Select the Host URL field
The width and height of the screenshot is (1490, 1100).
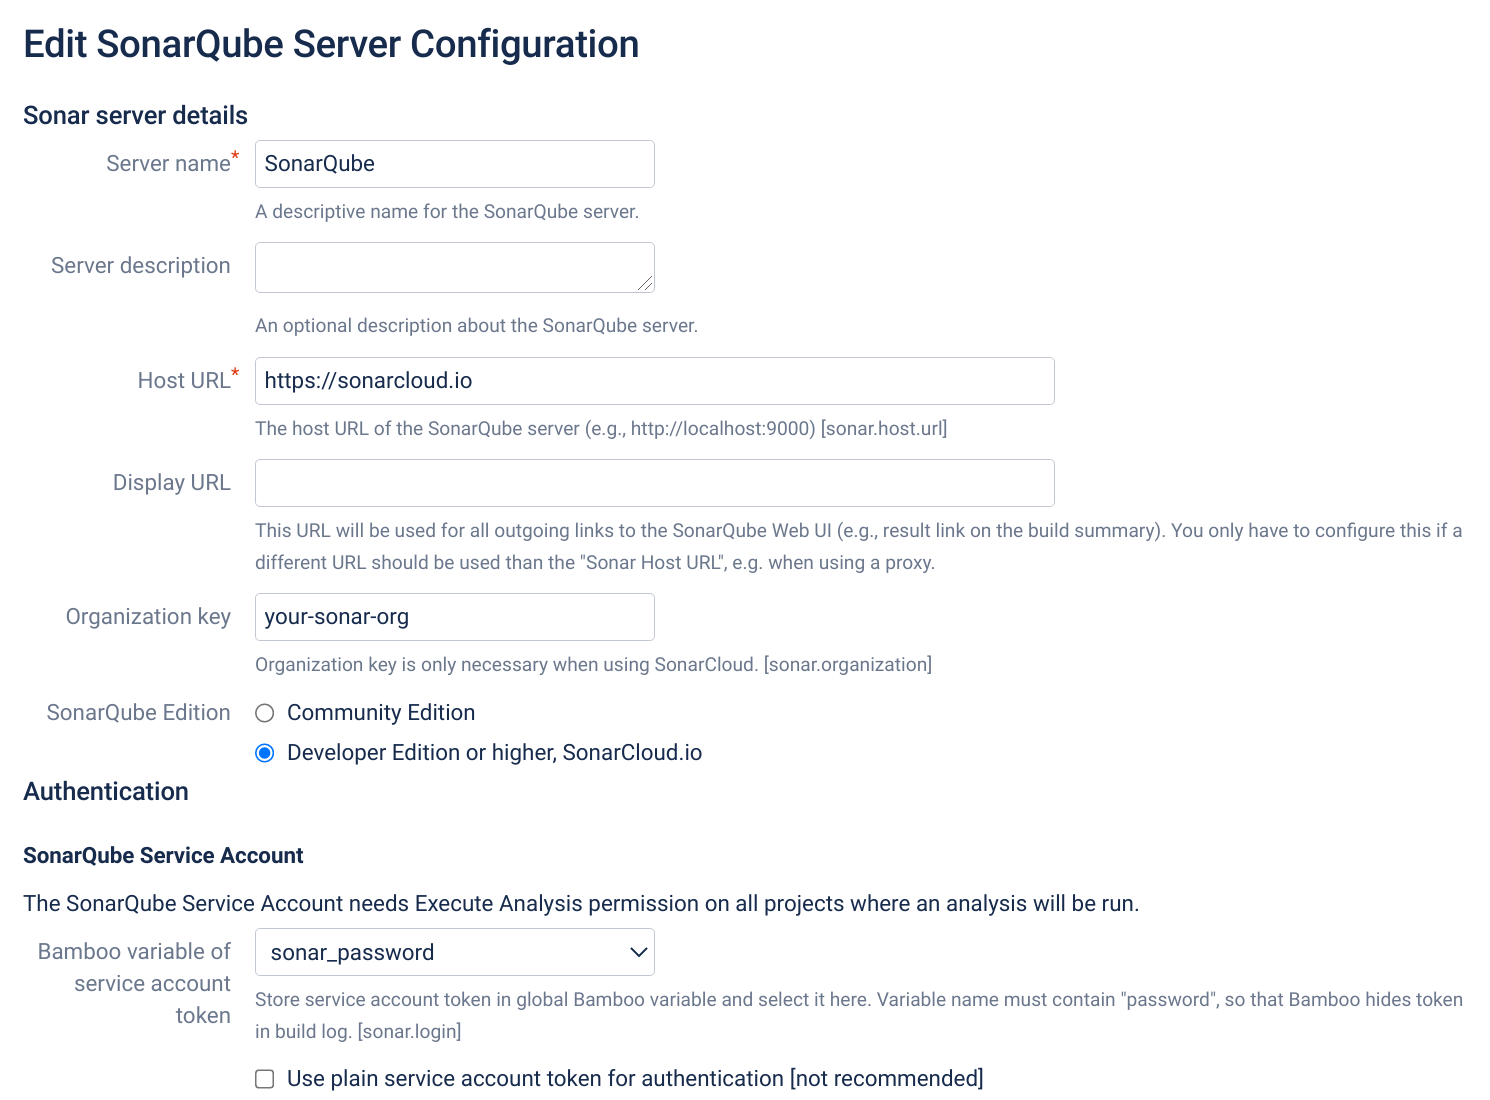point(654,381)
